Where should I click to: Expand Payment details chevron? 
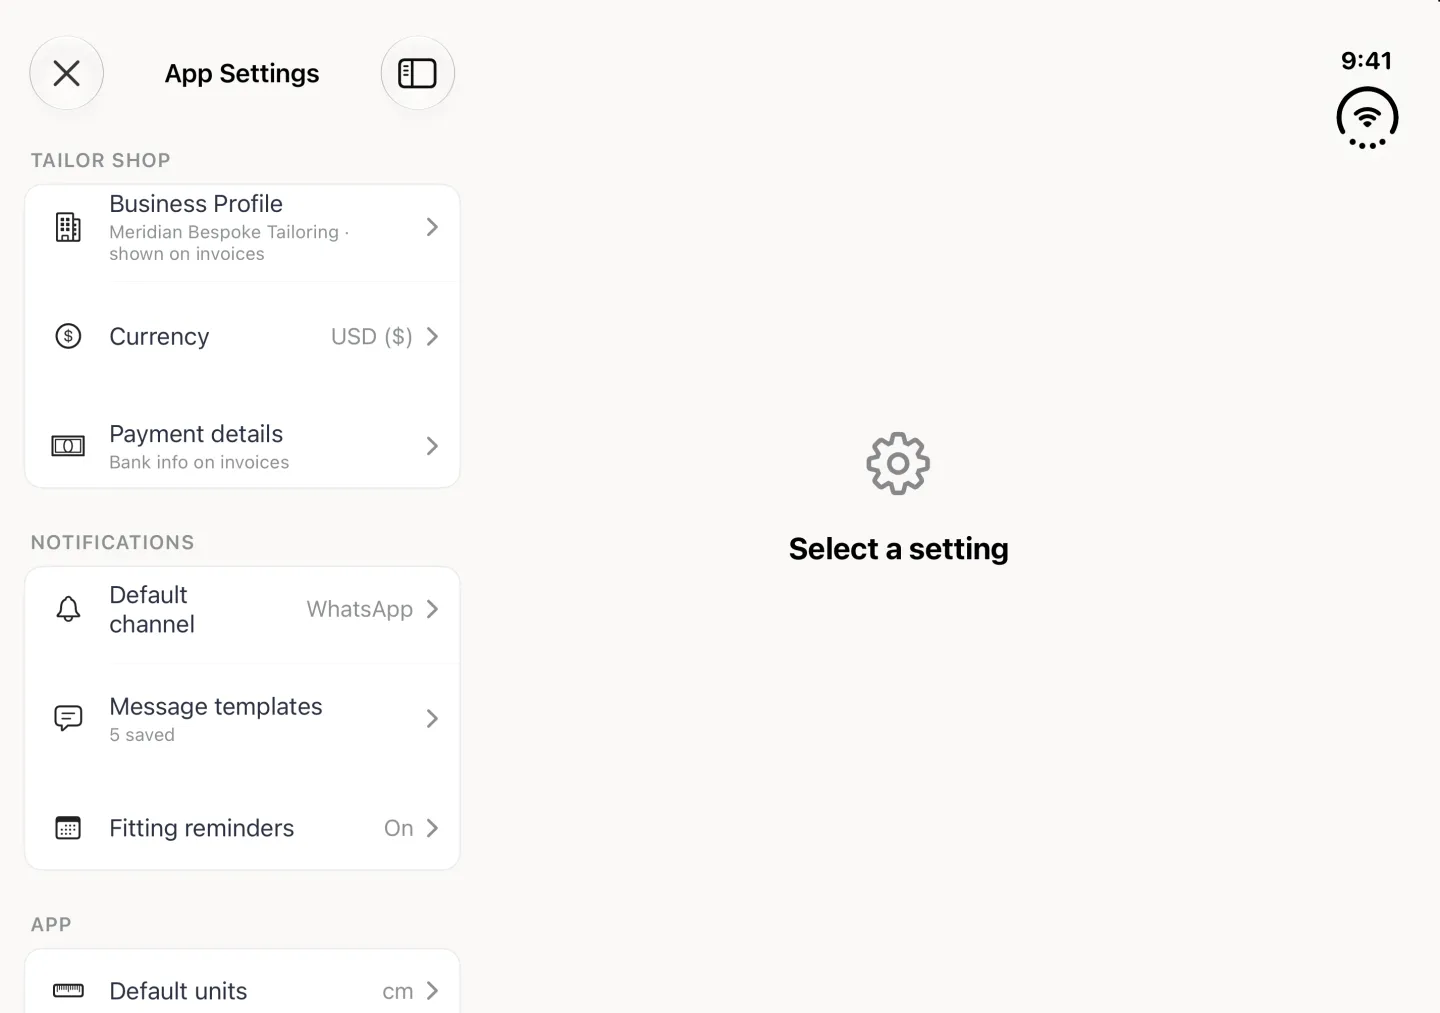(432, 446)
